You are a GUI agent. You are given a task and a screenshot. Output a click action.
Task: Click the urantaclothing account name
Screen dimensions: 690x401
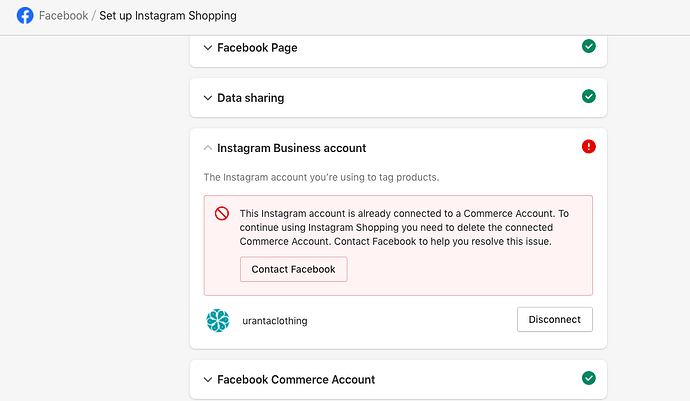[275, 321]
